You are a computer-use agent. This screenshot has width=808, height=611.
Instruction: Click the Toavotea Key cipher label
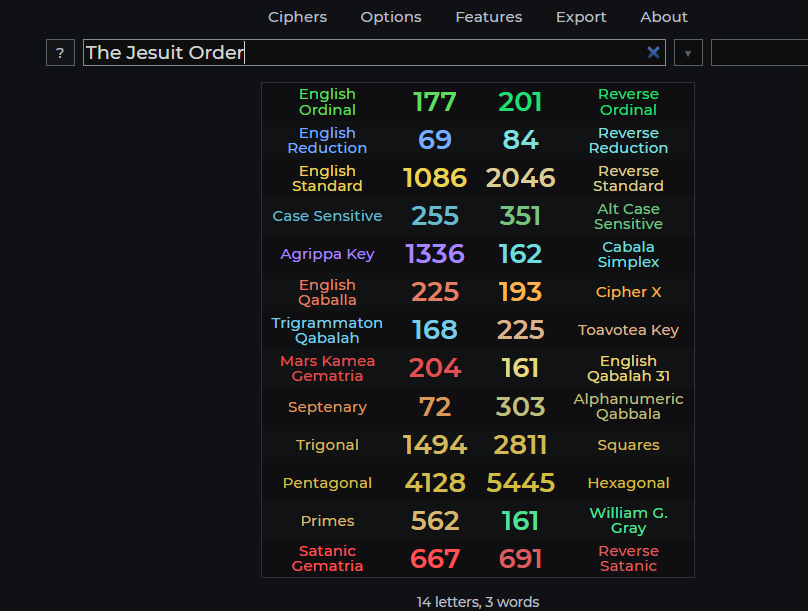click(628, 330)
